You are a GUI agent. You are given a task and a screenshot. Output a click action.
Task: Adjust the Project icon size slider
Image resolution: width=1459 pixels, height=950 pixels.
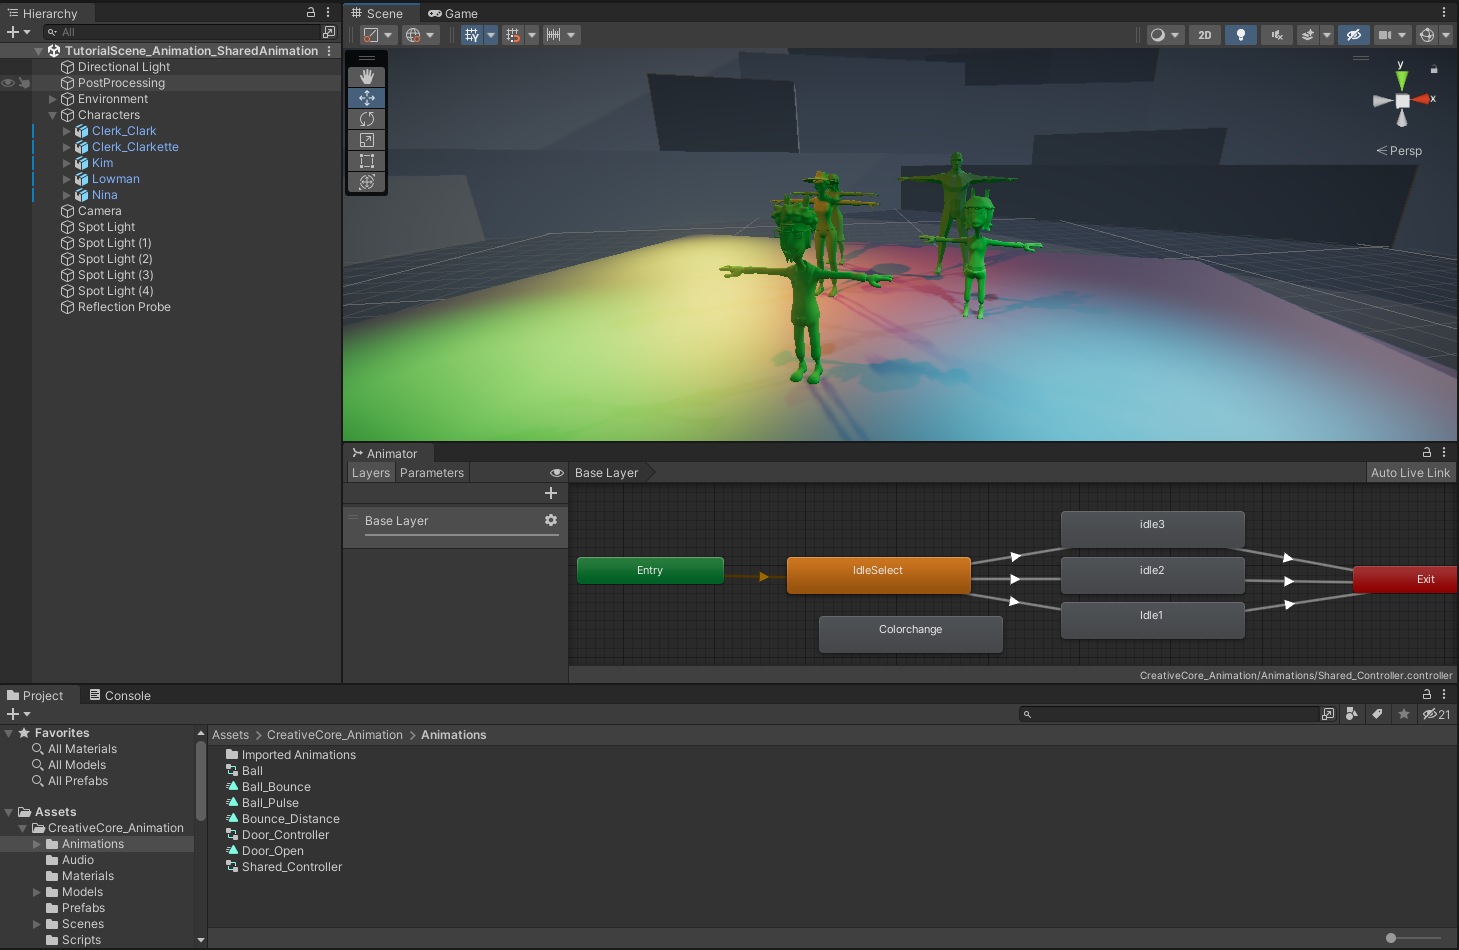tap(1391, 938)
